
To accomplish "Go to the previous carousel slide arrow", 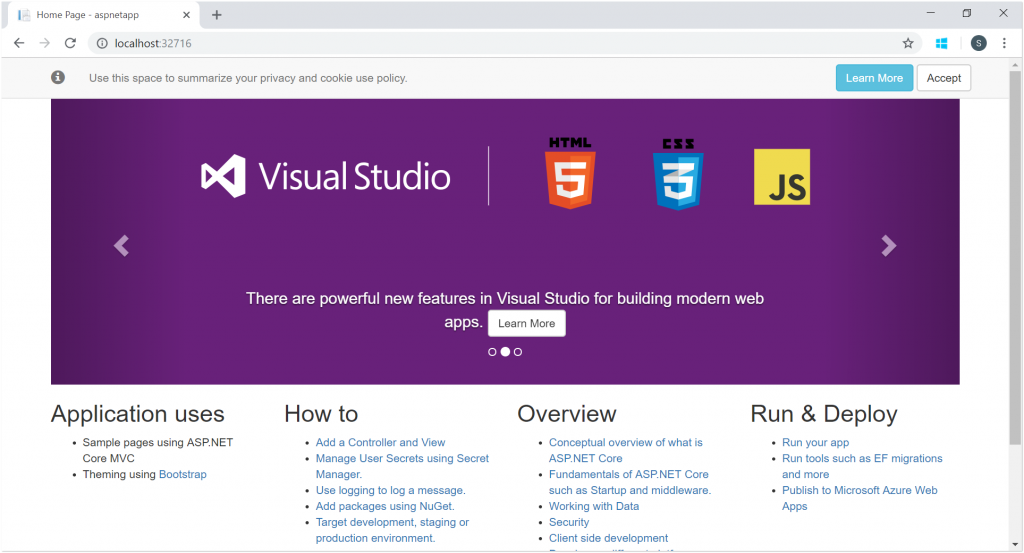I will coord(121,245).
